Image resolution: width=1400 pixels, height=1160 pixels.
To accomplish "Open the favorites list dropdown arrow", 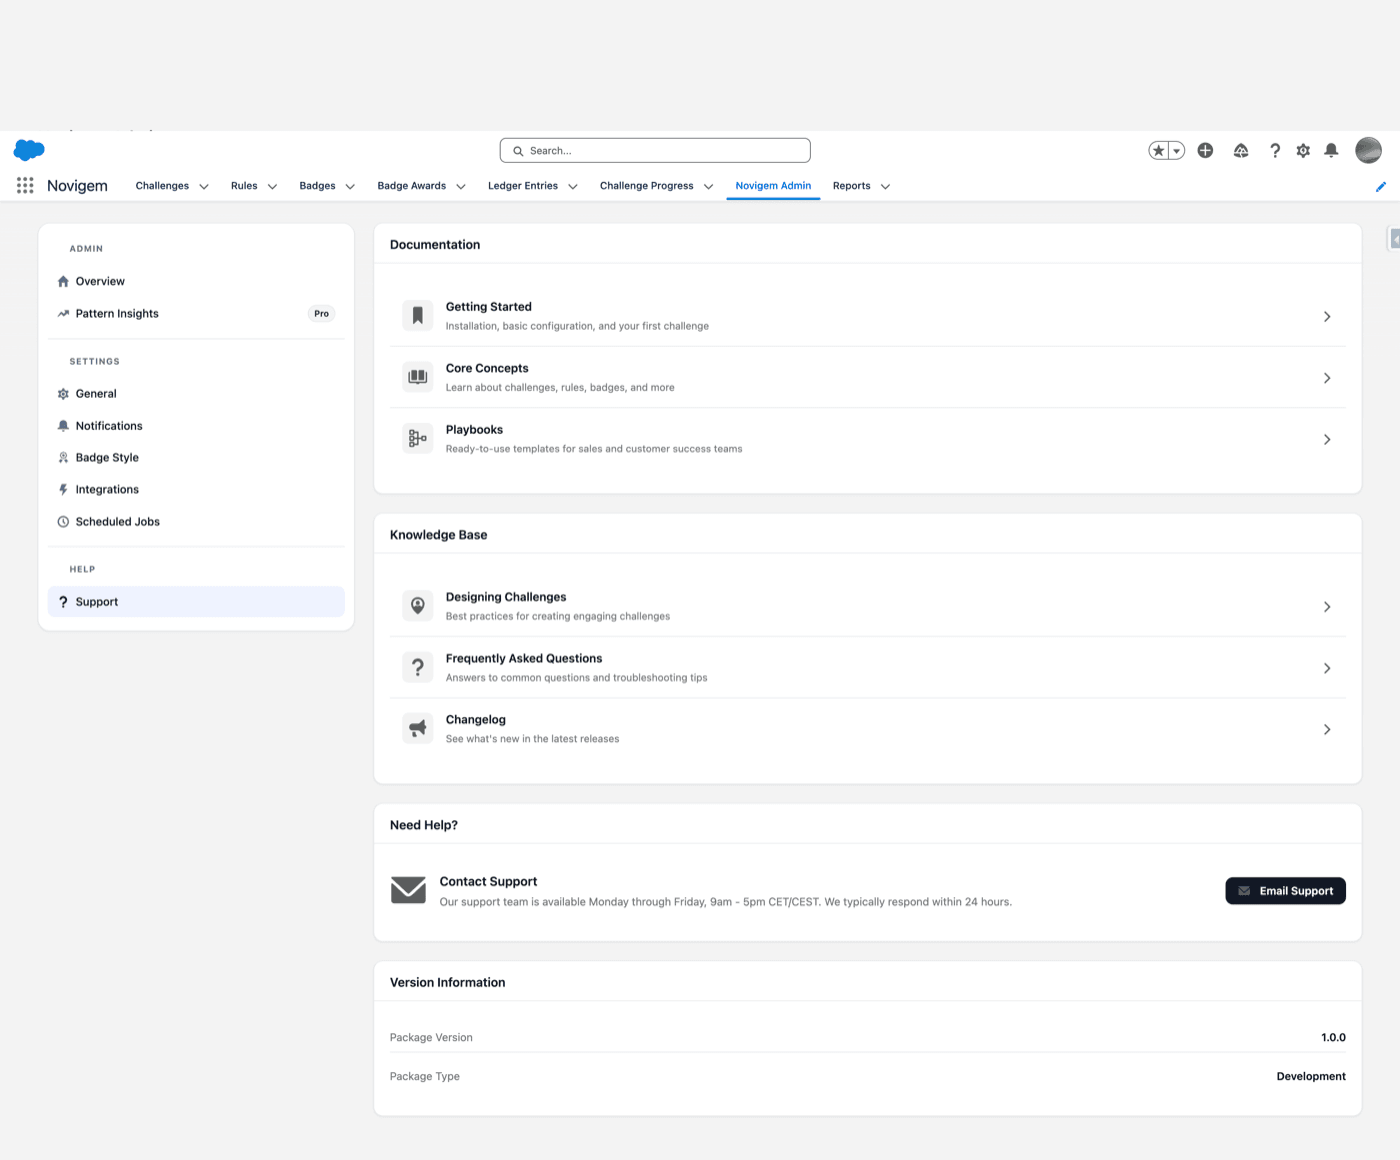I will coord(1177,151).
